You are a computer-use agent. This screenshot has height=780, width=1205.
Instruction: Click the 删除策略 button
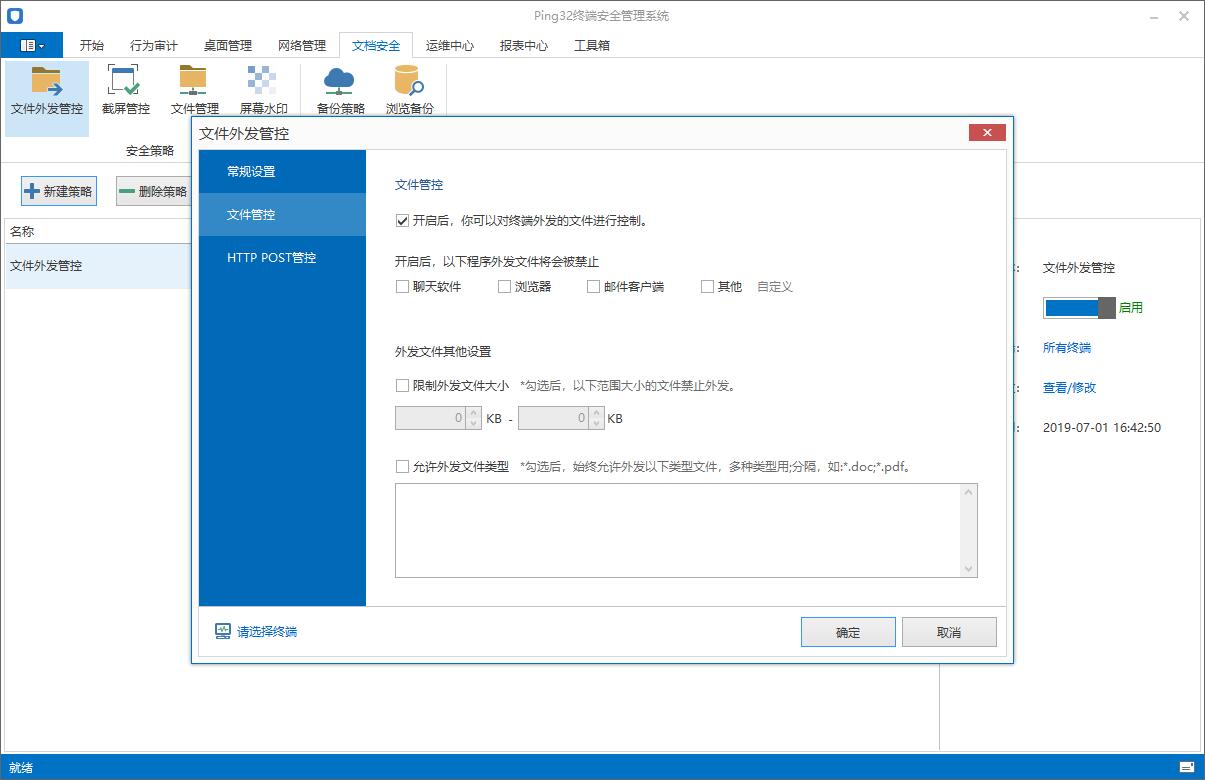[154, 191]
